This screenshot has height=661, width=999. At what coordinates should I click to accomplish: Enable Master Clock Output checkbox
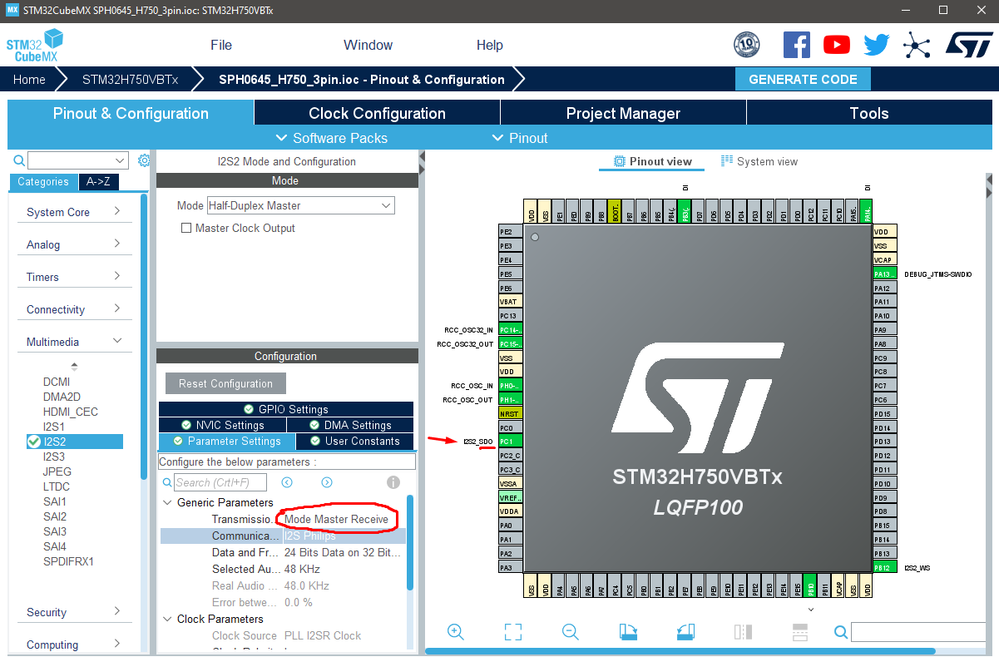coord(186,228)
